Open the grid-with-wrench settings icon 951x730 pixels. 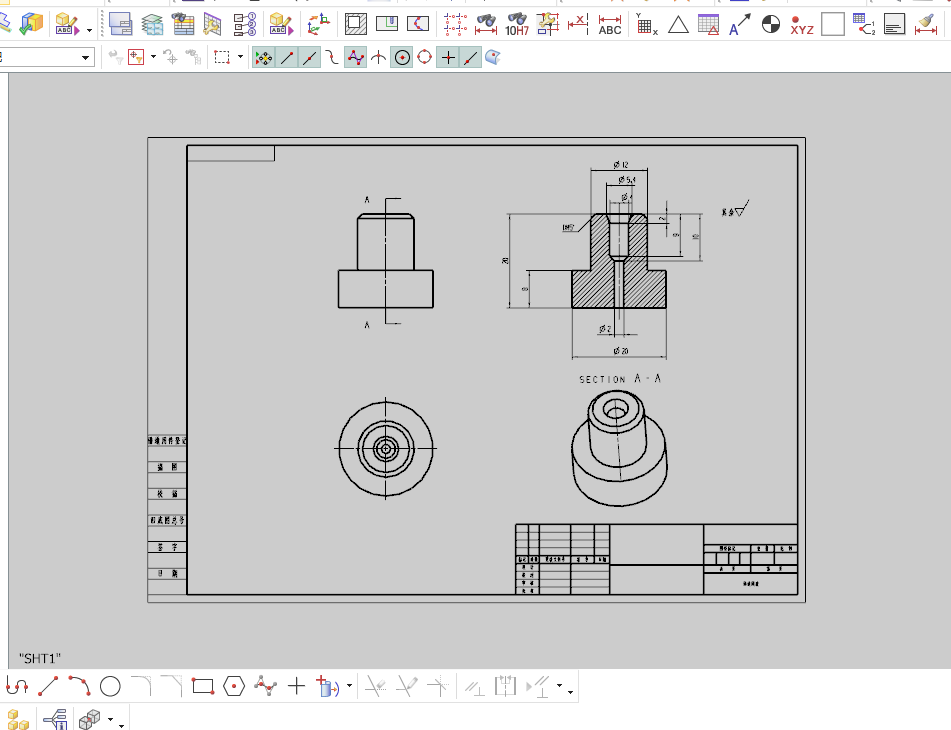212,24
